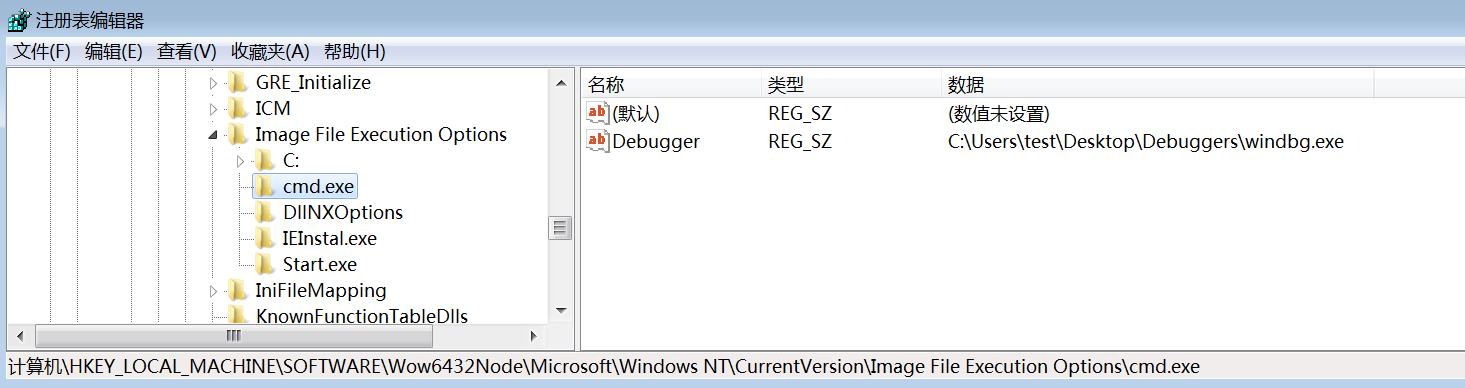Select the Start.exe folder icon

coord(265,264)
